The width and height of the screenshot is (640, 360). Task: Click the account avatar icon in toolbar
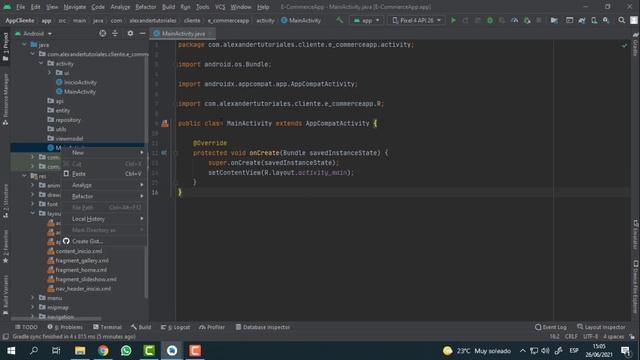(x=634, y=20)
